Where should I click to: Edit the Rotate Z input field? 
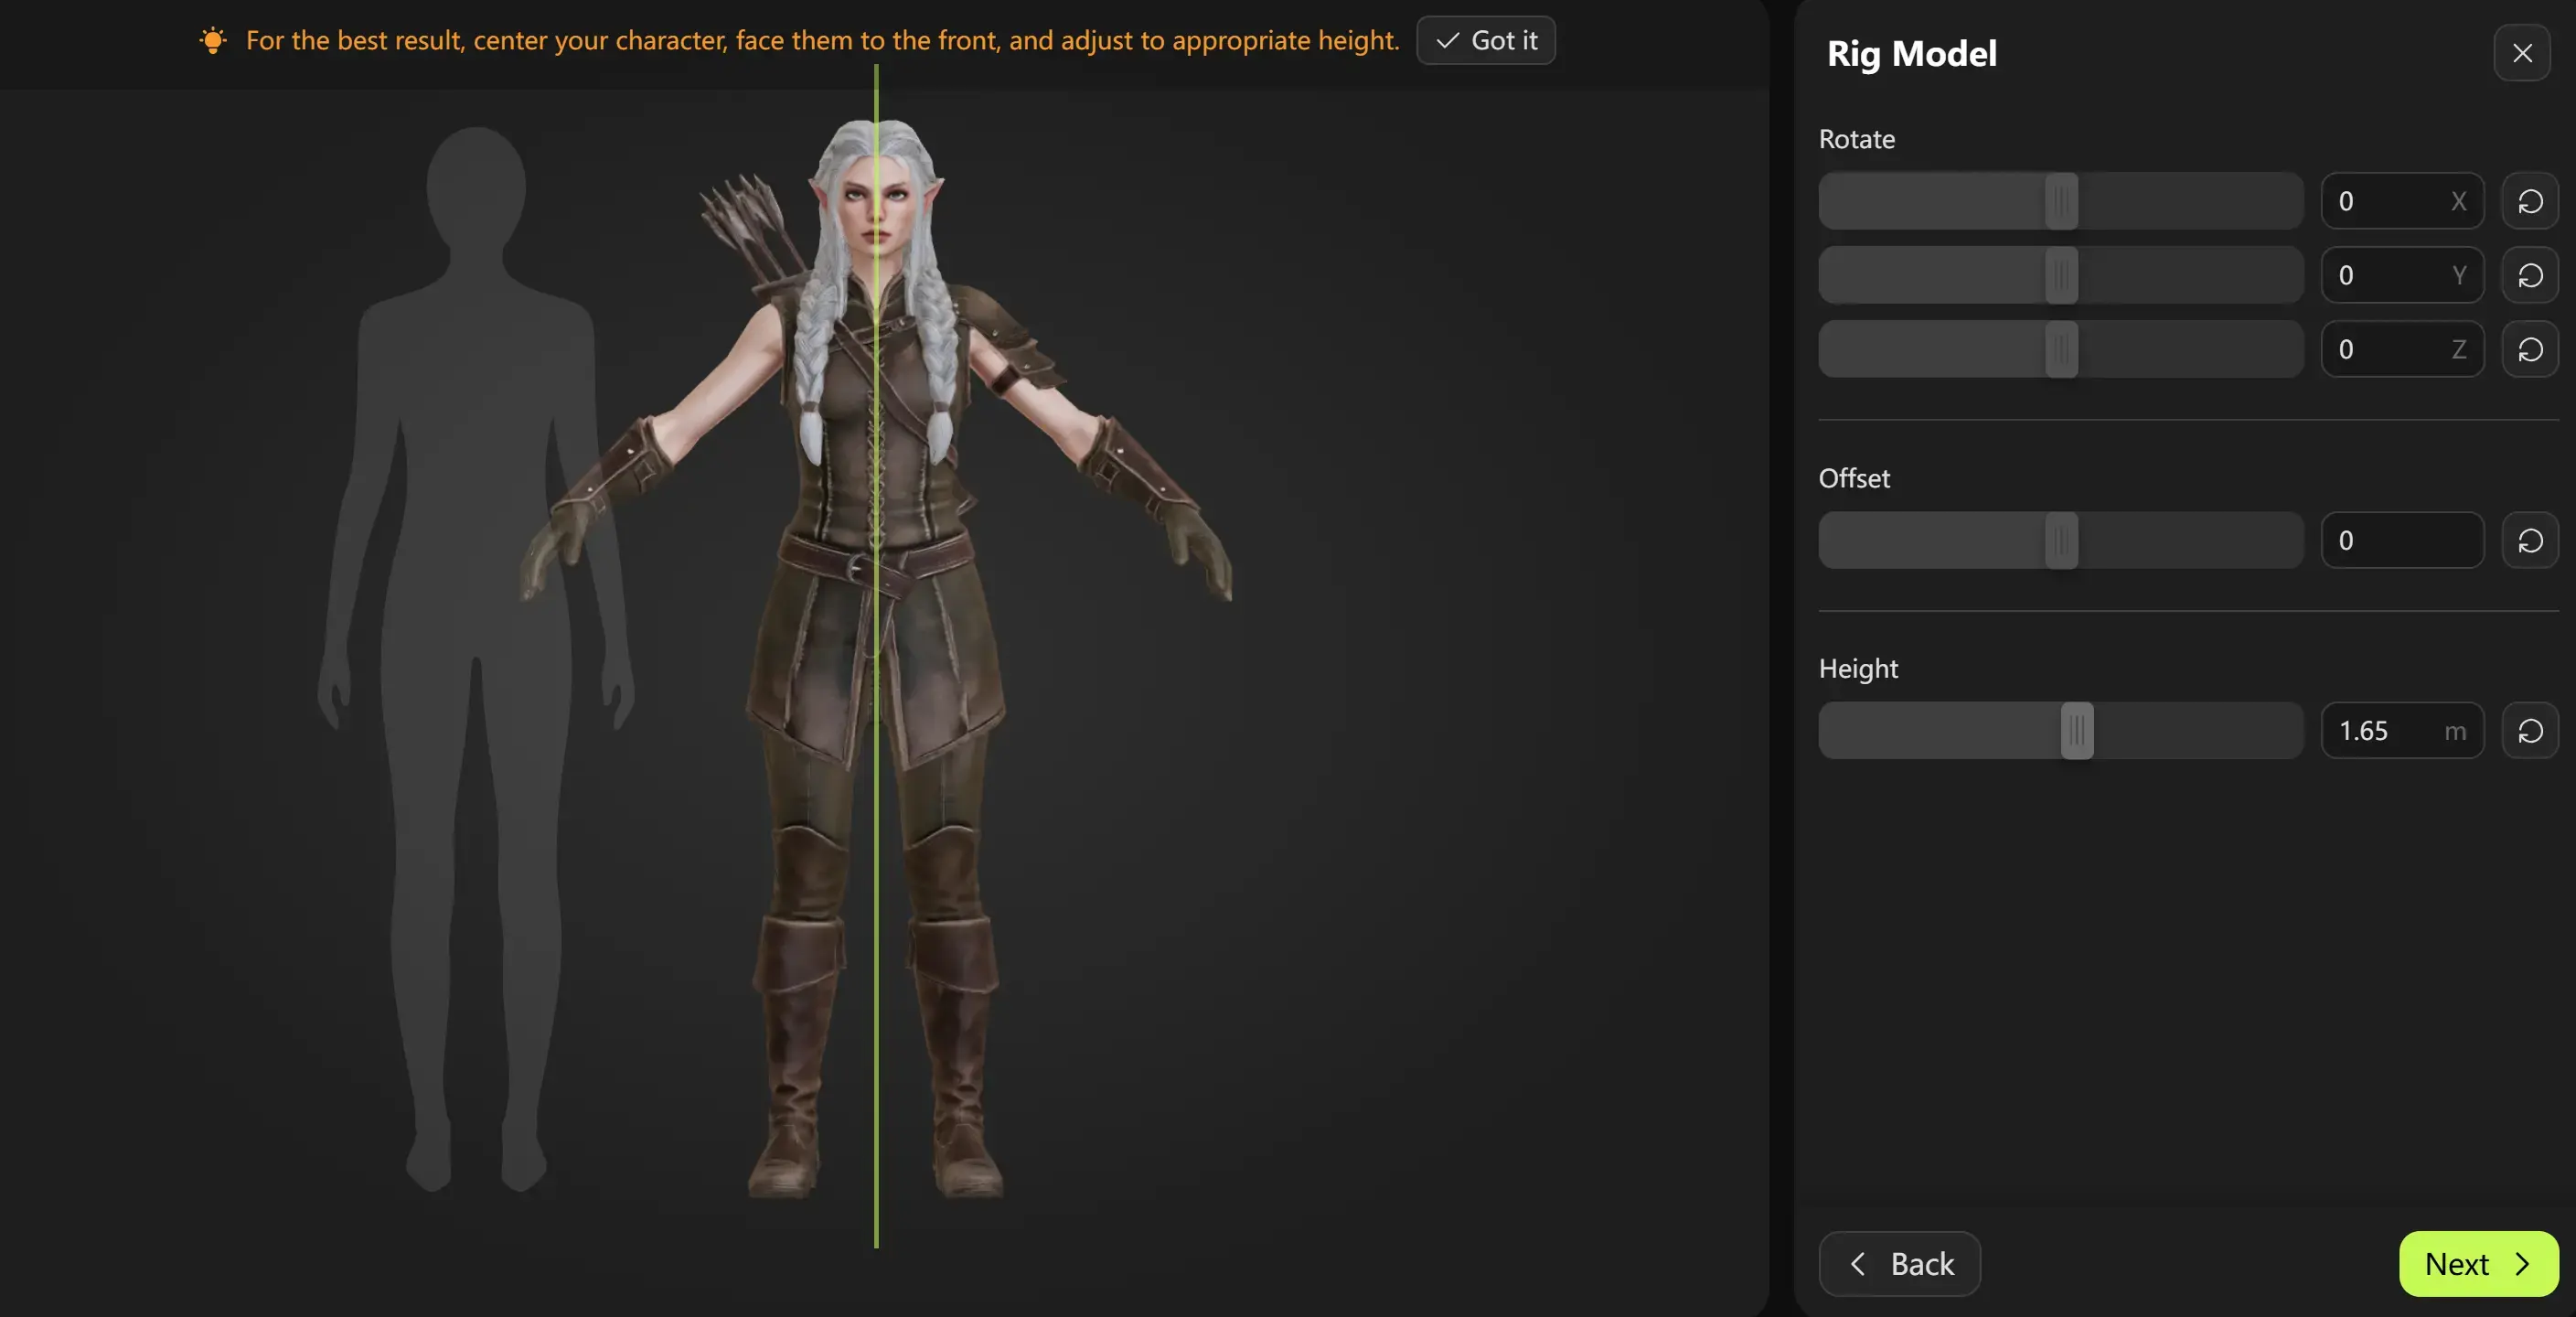tap(2402, 349)
